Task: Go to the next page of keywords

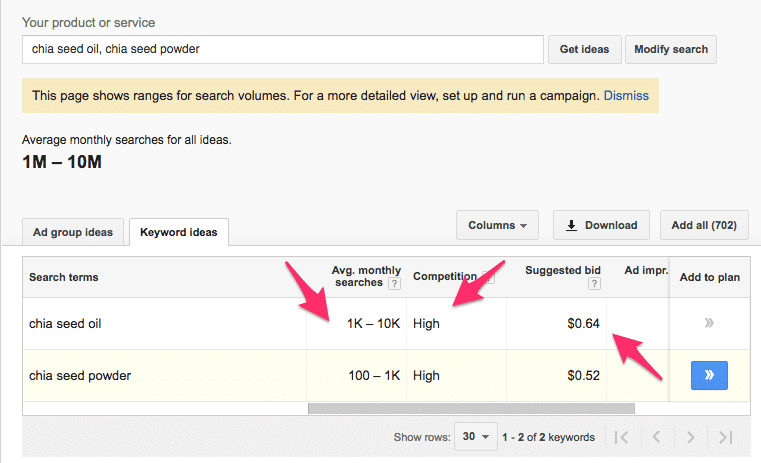Action: point(692,437)
